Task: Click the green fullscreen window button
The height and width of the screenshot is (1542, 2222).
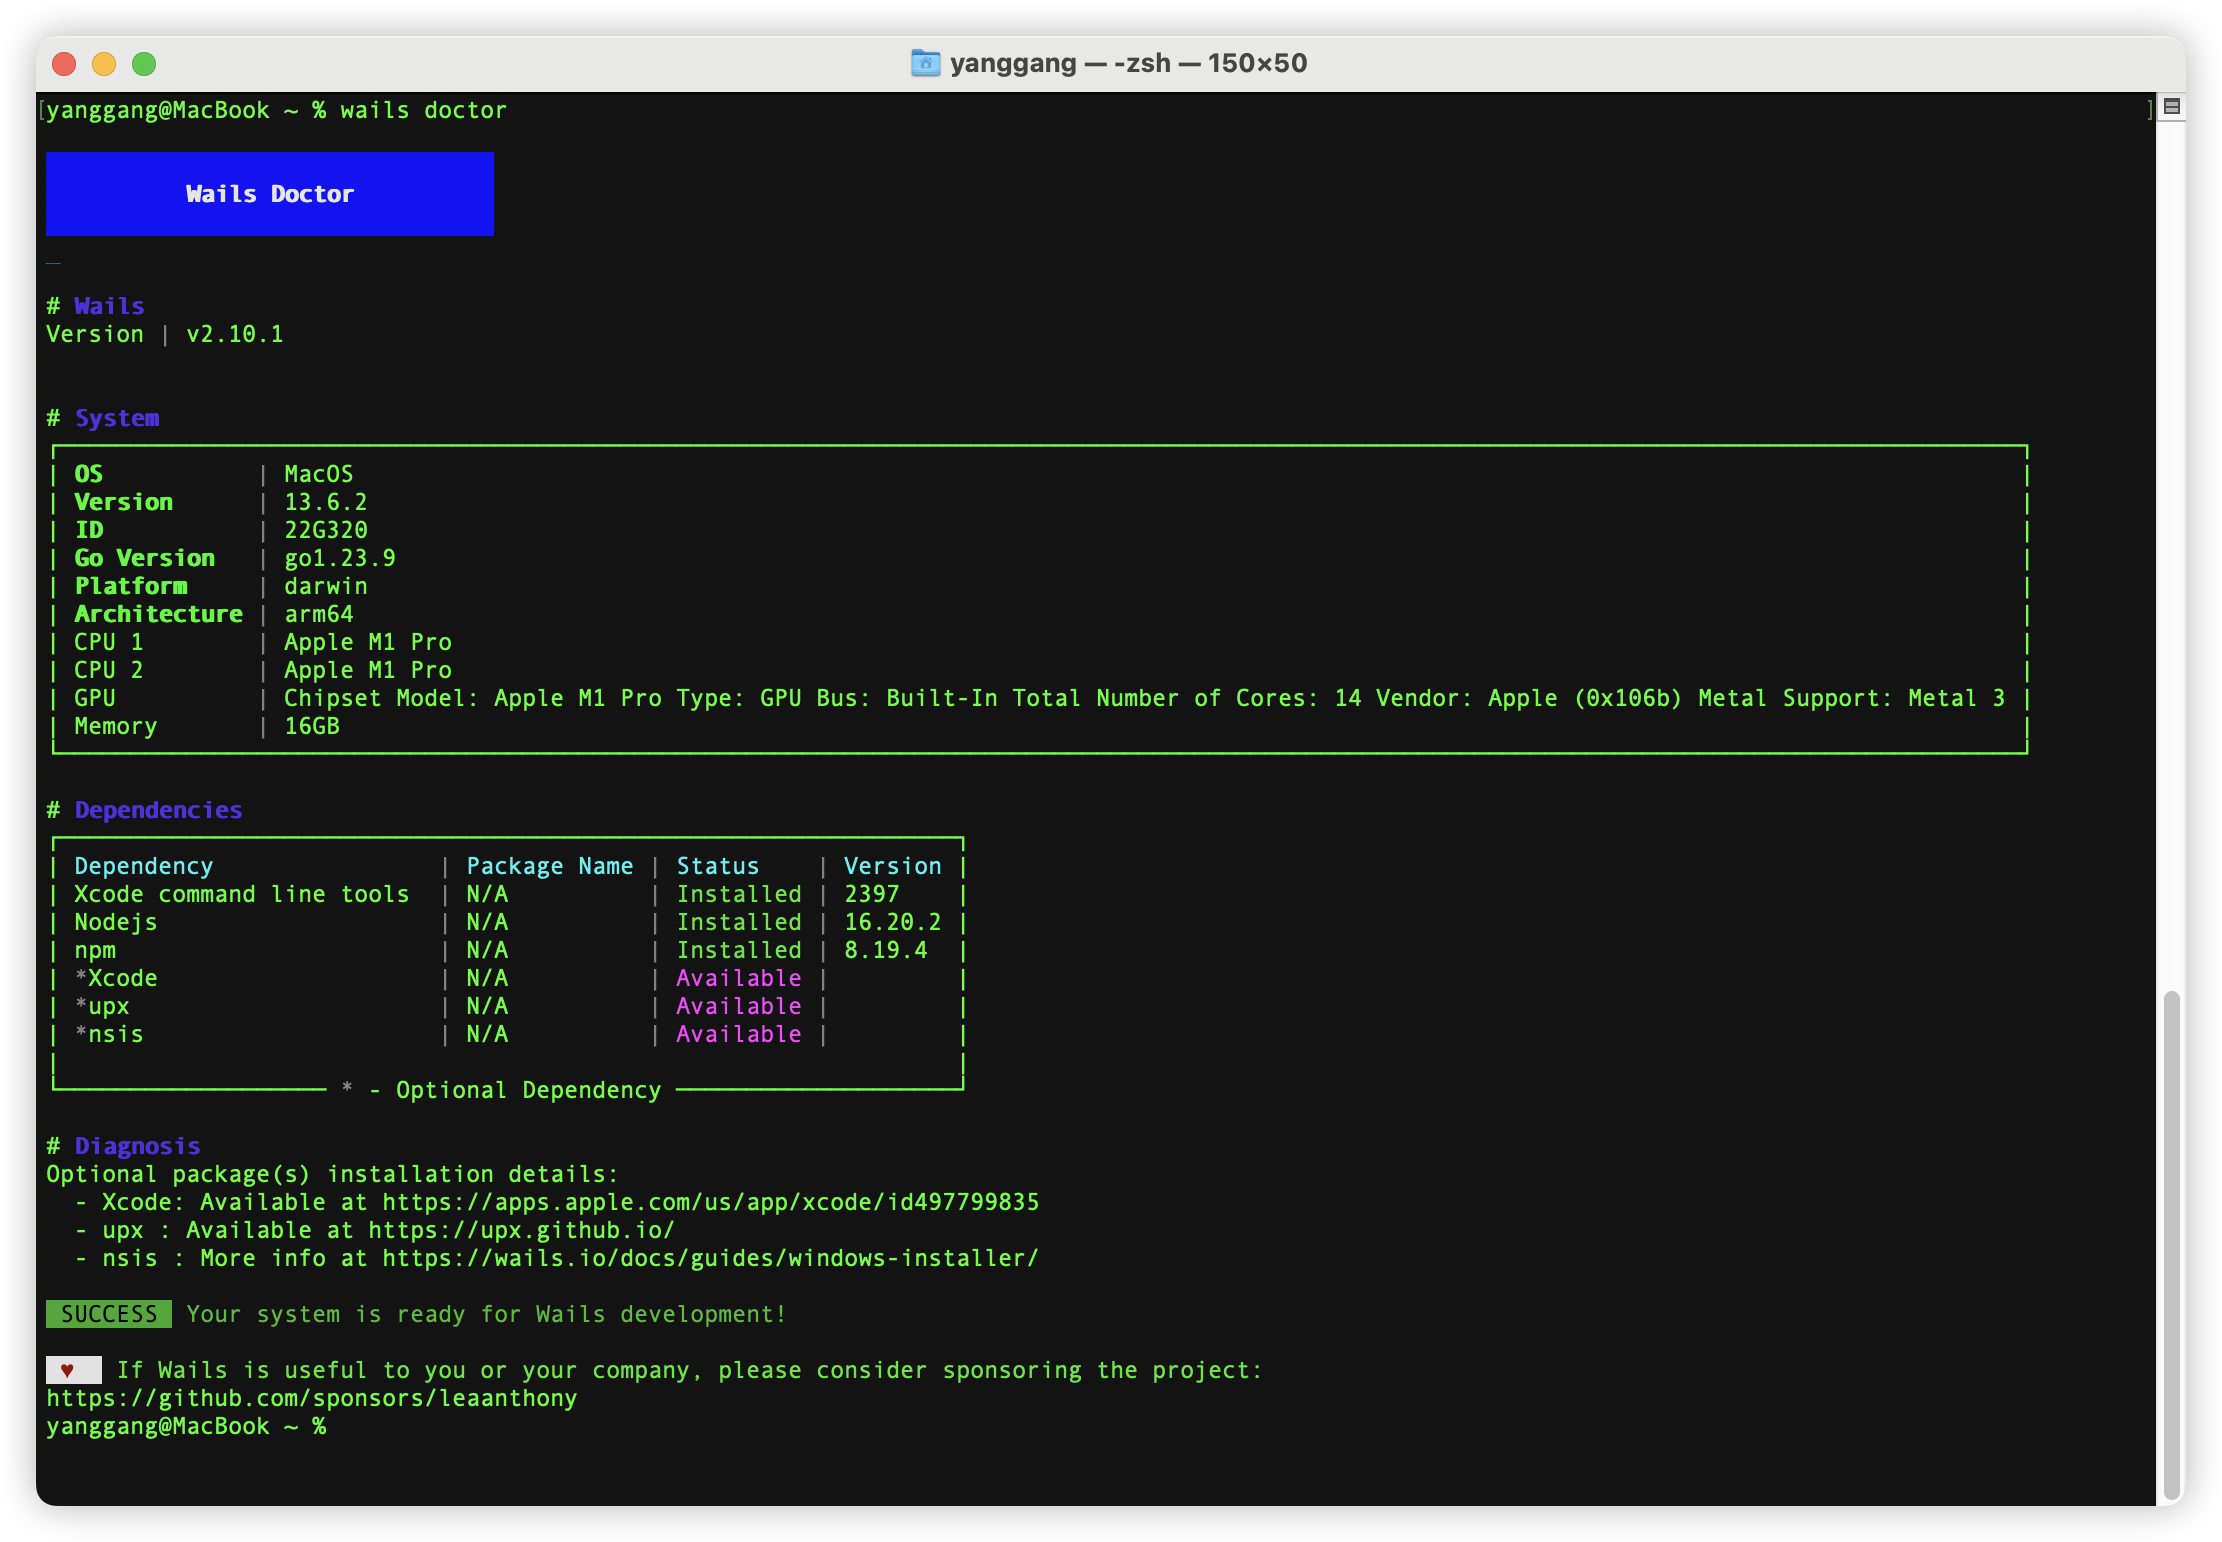Action: (x=144, y=64)
